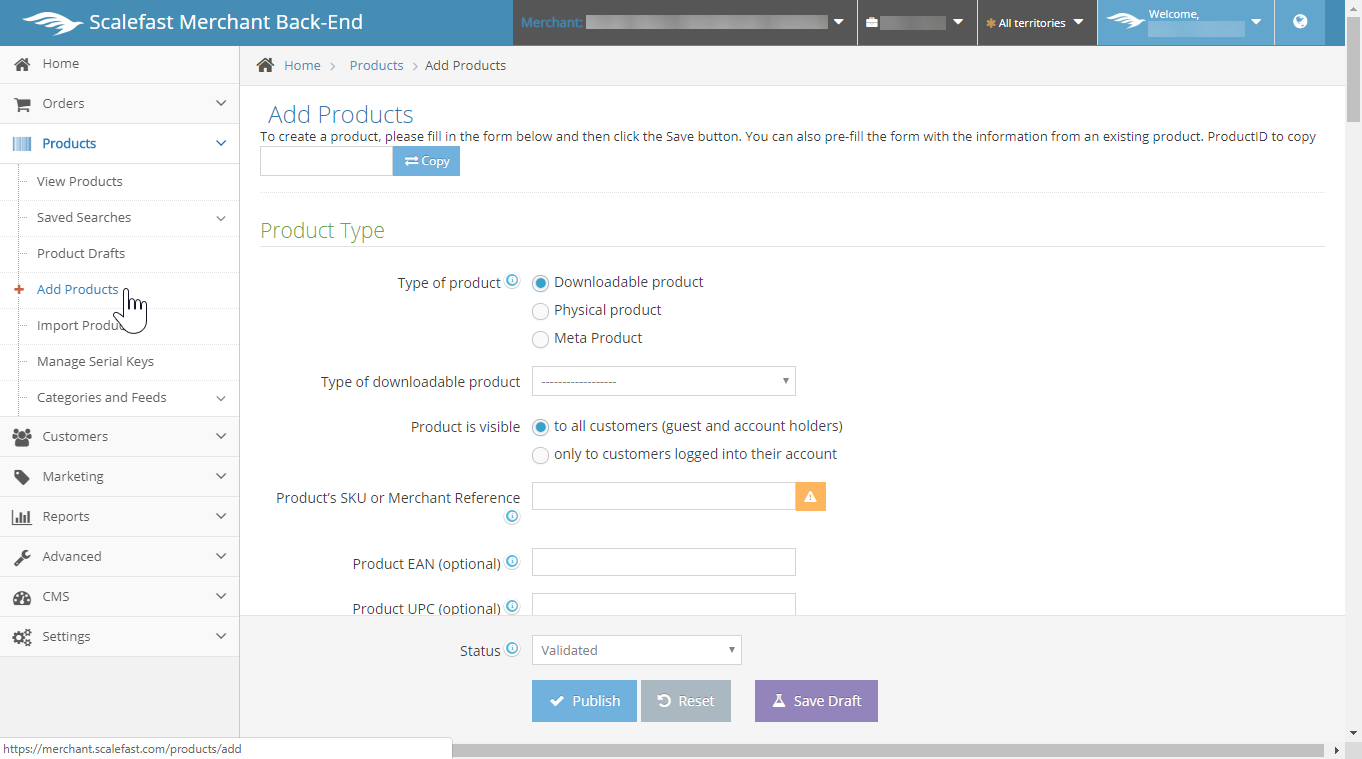Click the home icon in breadcrumb
This screenshot has width=1362, height=759.
[x=265, y=65]
